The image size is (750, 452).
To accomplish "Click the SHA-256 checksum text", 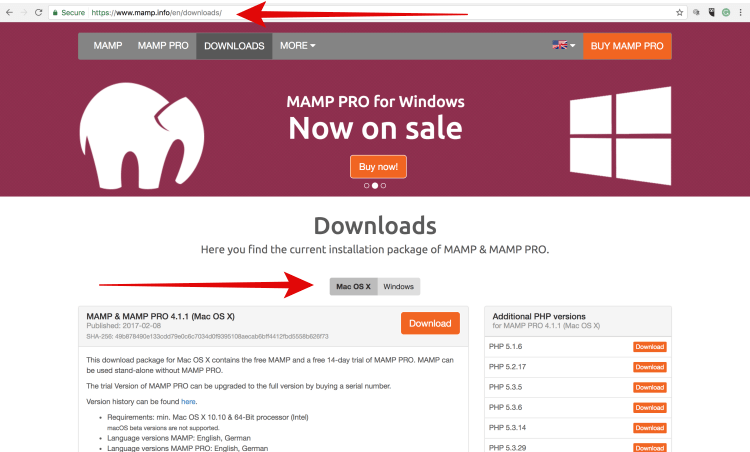I will (207, 337).
